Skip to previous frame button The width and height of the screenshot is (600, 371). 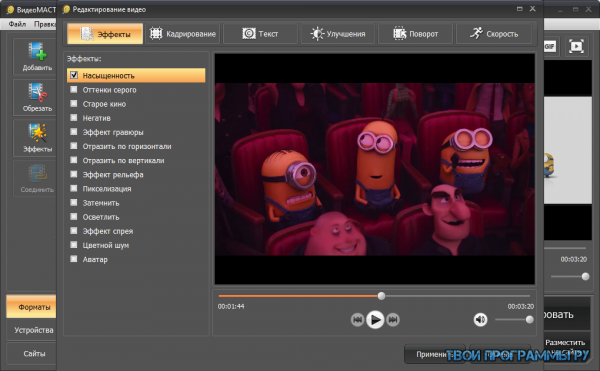click(357, 319)
